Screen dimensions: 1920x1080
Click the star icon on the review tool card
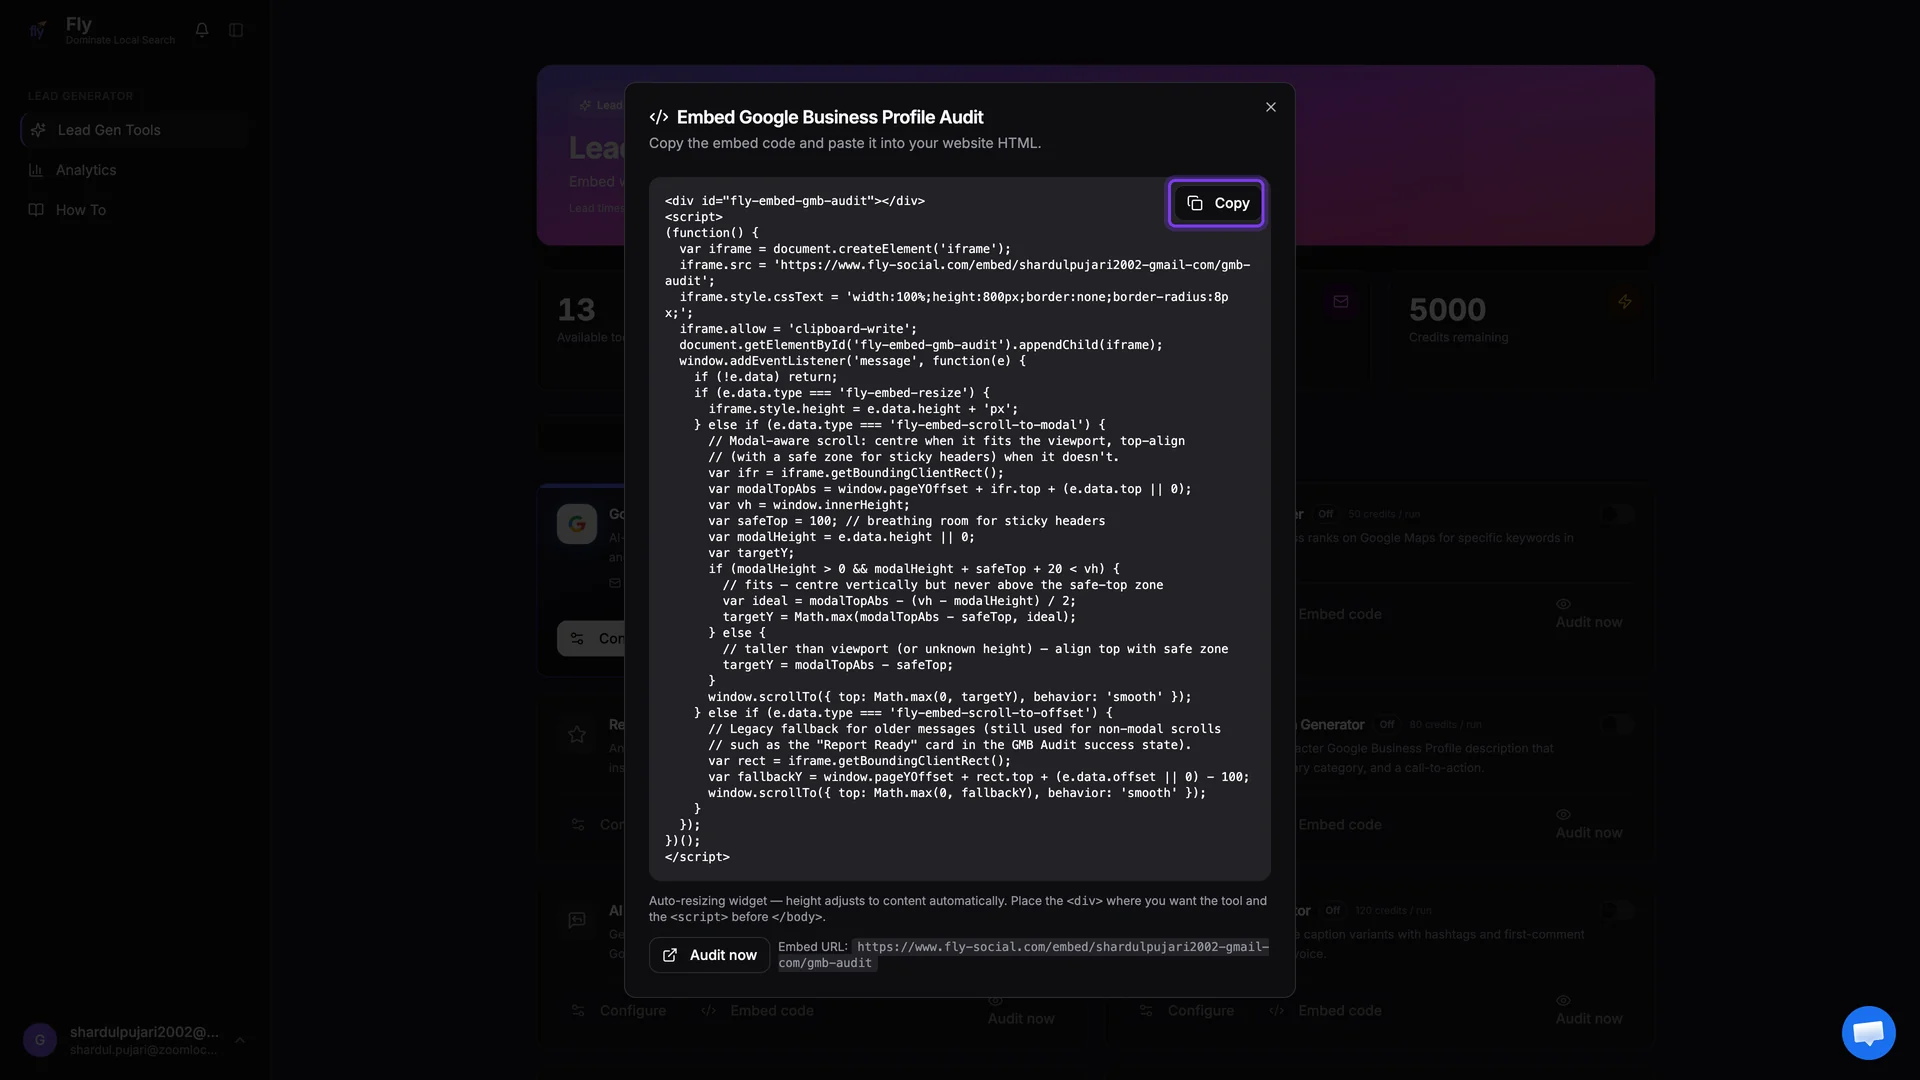tap(577, 735)
